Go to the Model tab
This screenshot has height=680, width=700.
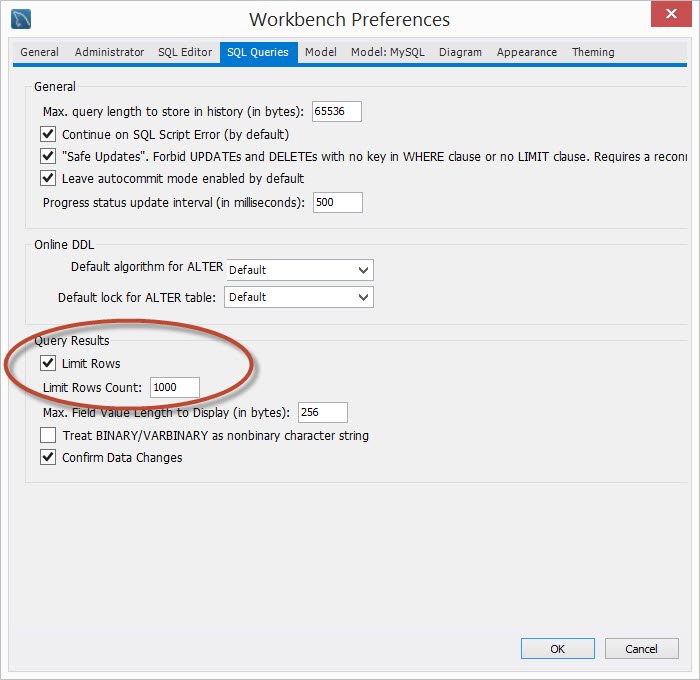tap(321, 52)
